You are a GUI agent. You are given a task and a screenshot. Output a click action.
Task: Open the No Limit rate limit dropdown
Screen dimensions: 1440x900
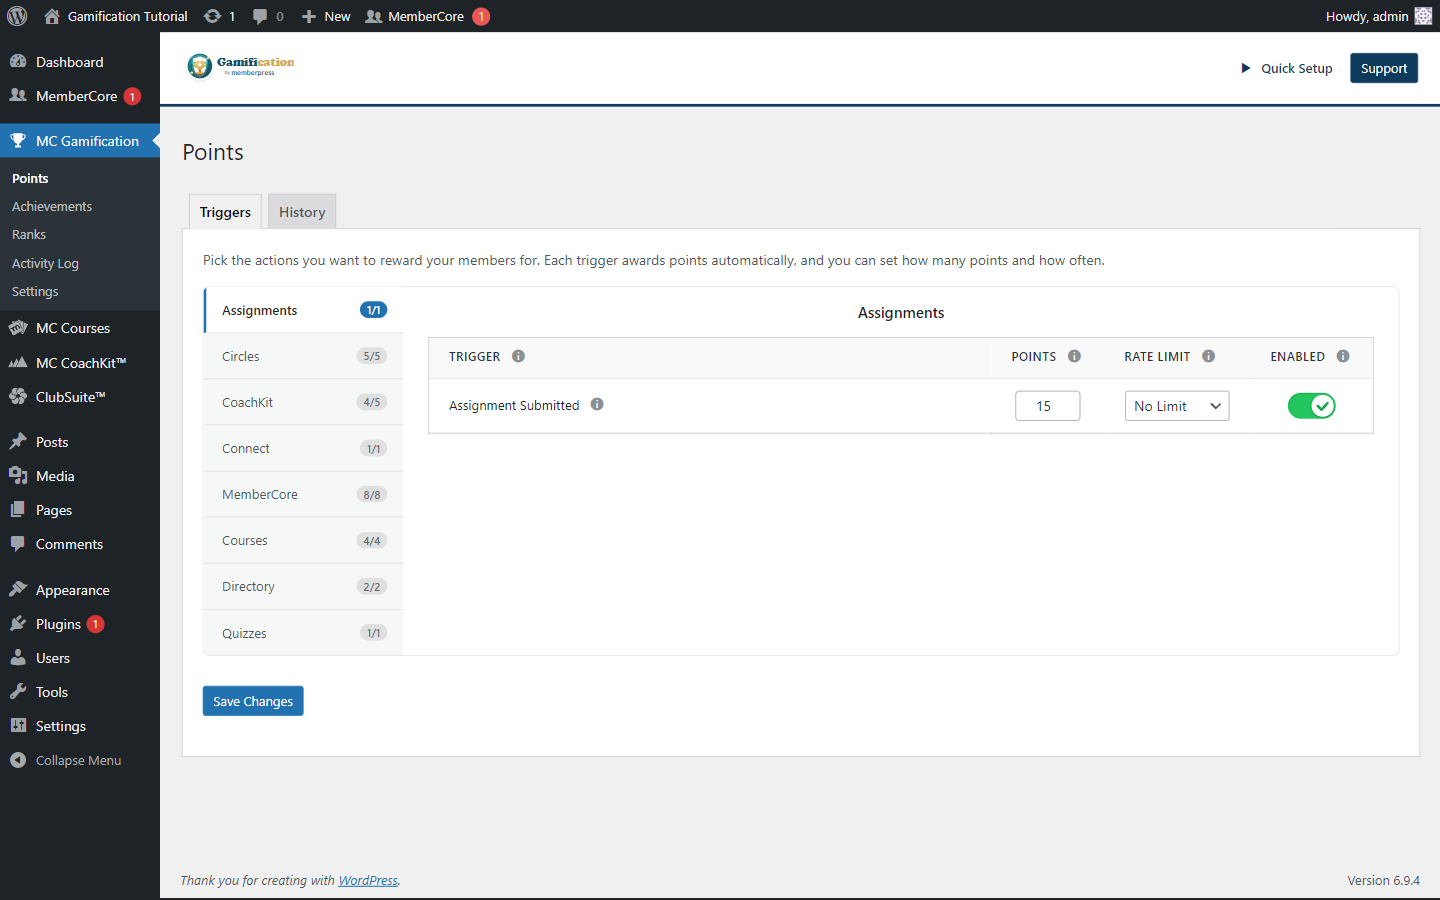coord(1176,406)
